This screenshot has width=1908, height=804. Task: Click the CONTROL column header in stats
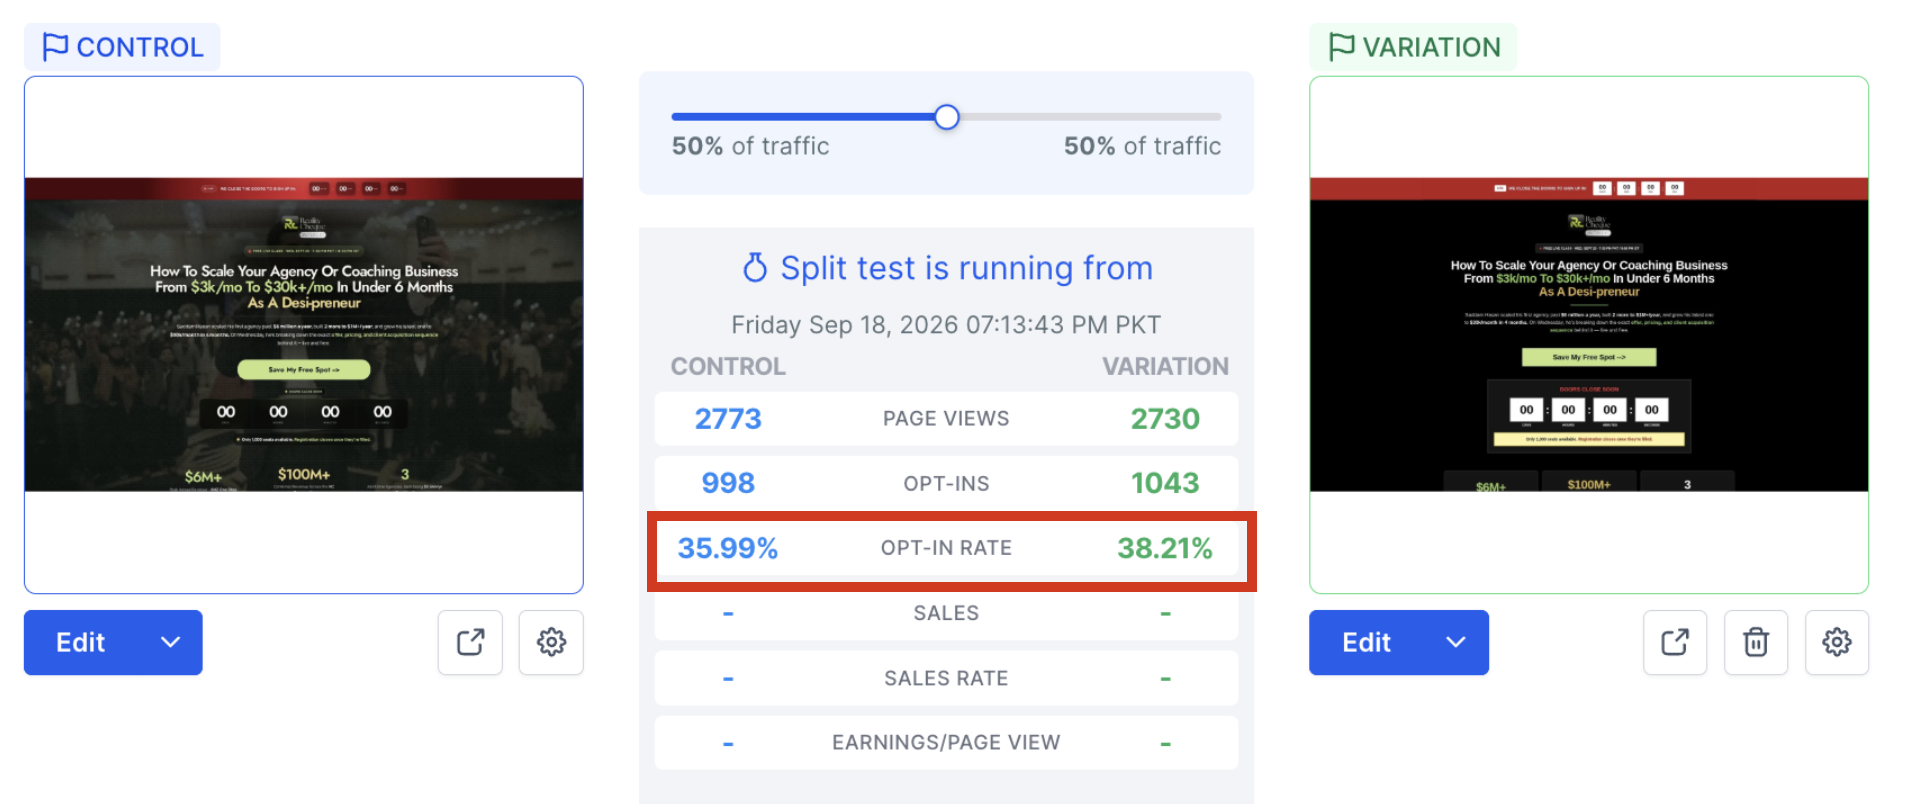(728, 366)
